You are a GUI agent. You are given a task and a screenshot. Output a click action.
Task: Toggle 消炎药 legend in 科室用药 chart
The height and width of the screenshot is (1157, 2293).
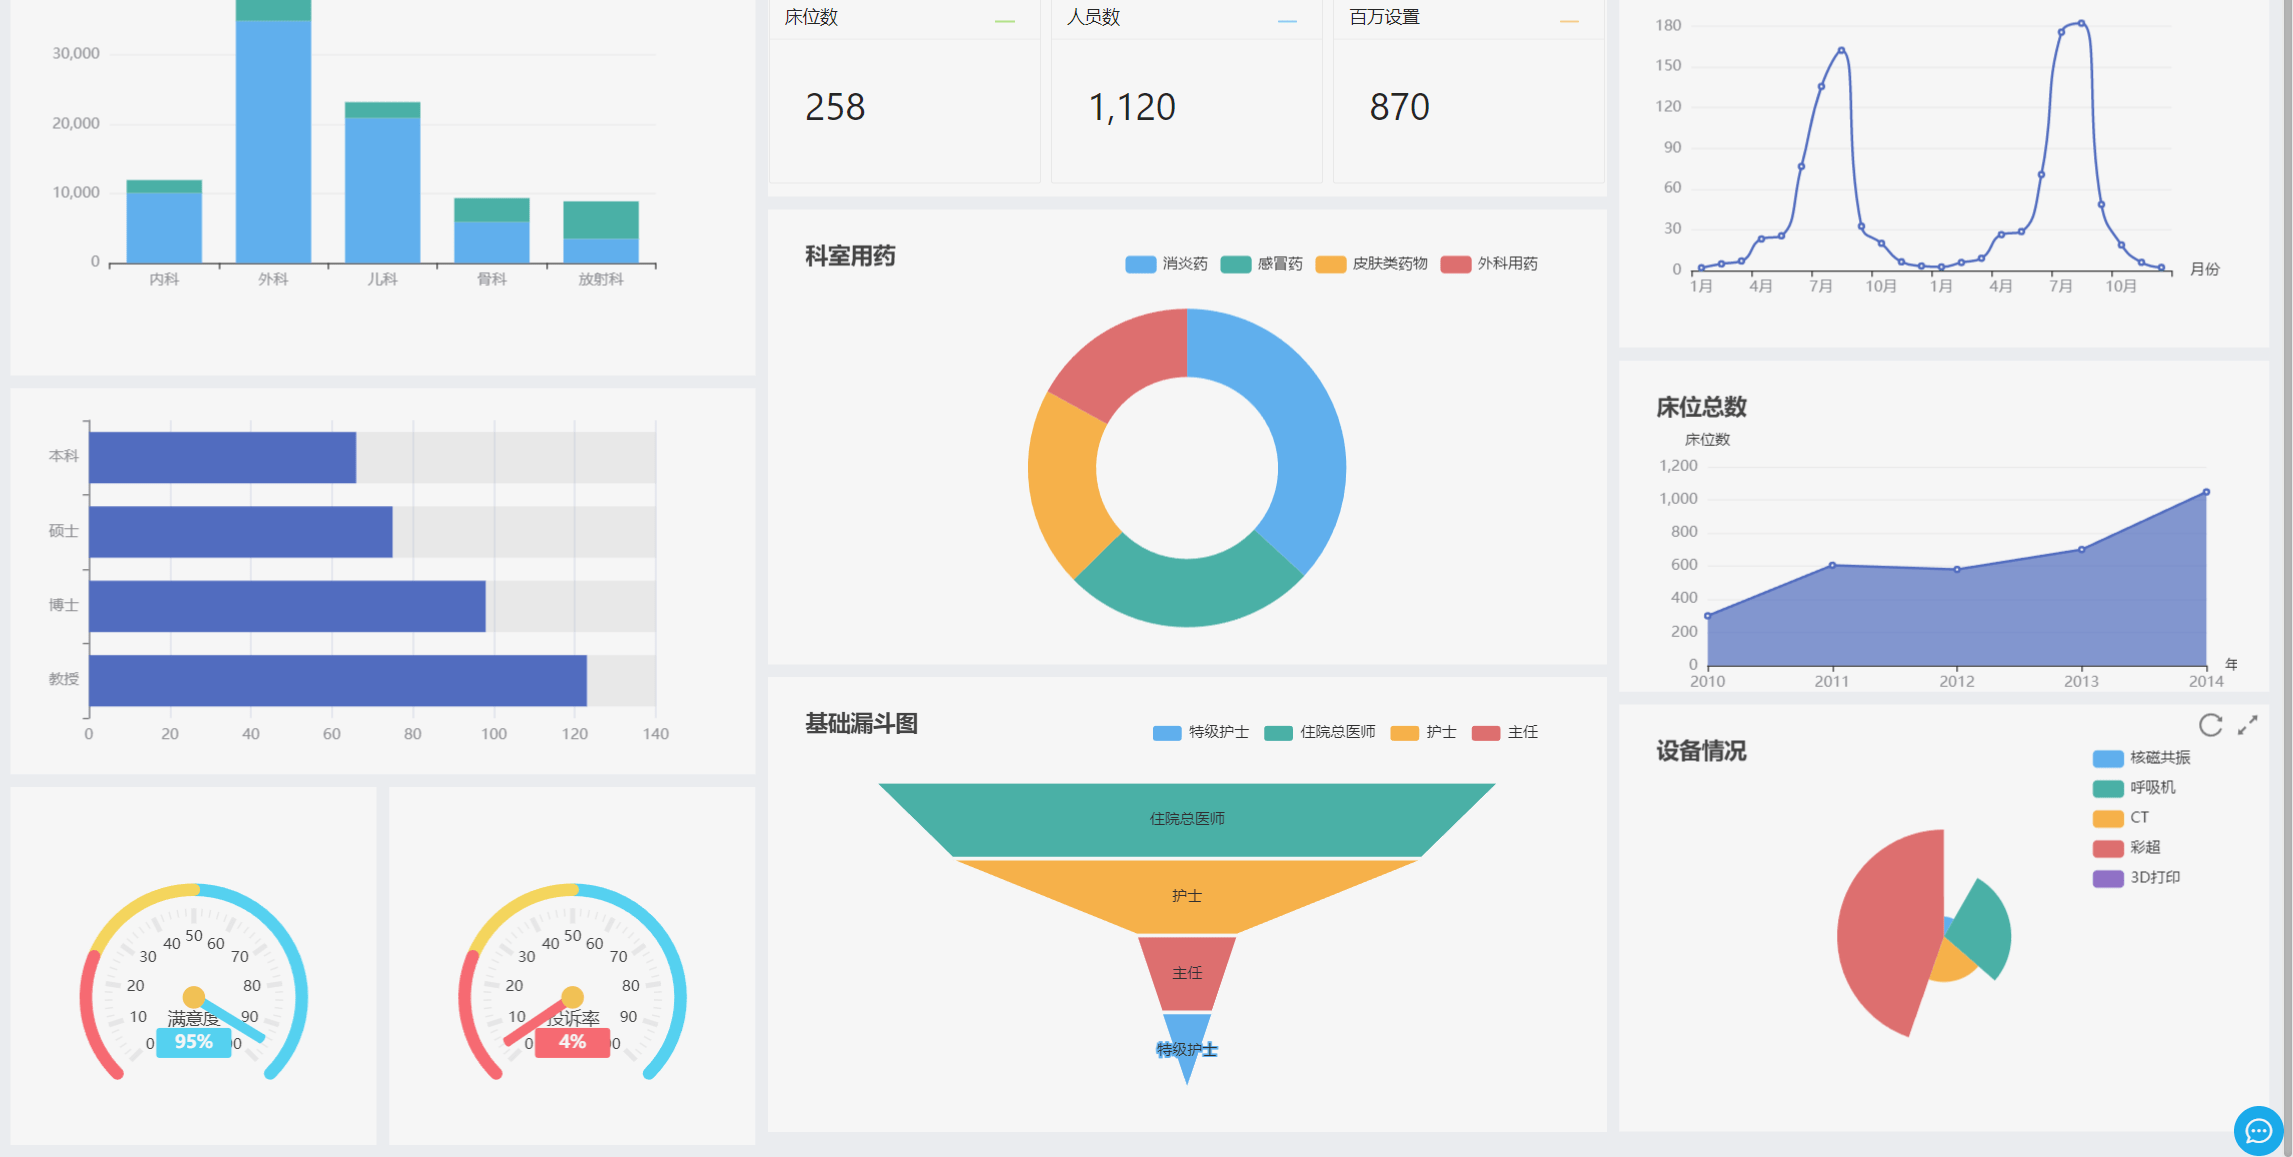pyautogui.click(x=1166, y=264)
